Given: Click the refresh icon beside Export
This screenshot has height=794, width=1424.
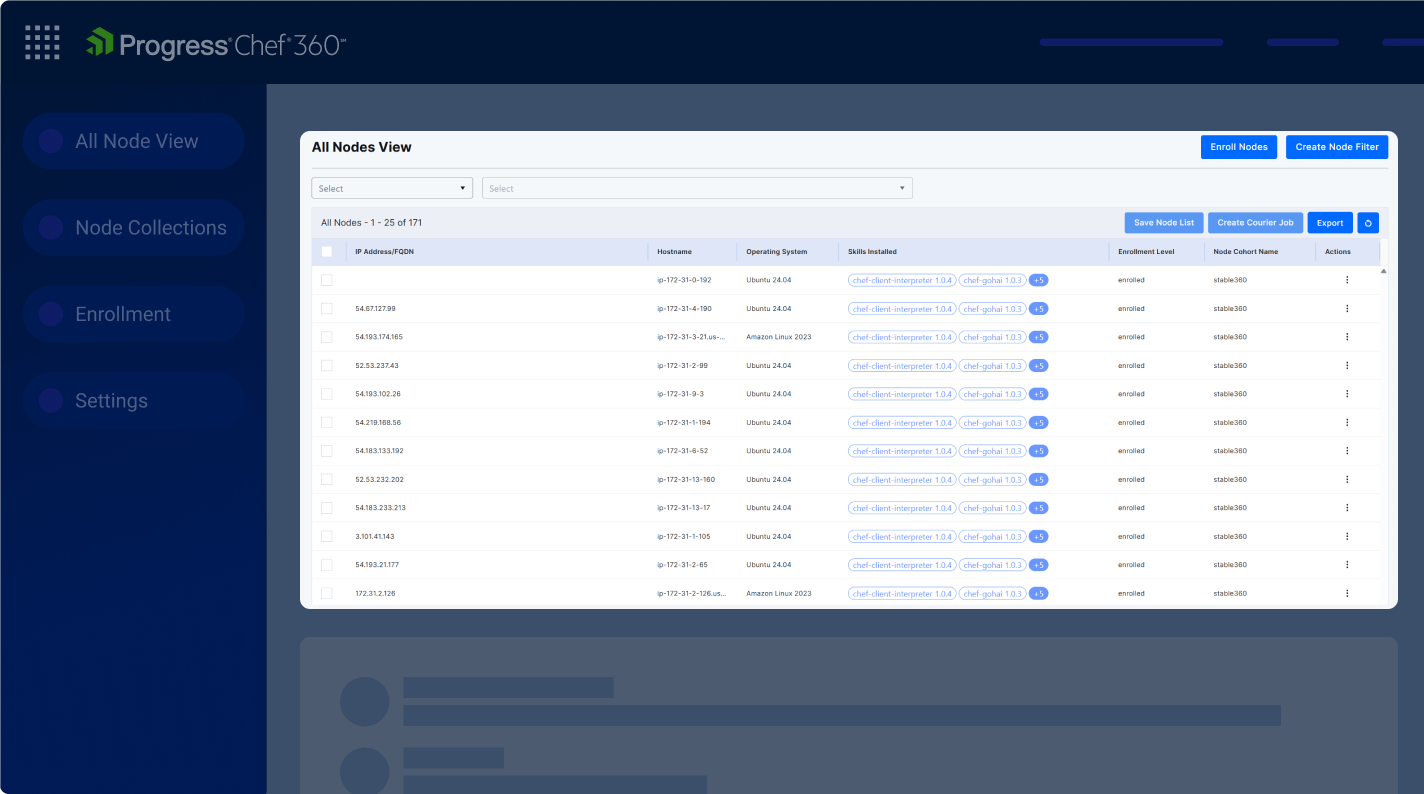Looking at the screenshot, I should click(1367, 222).
